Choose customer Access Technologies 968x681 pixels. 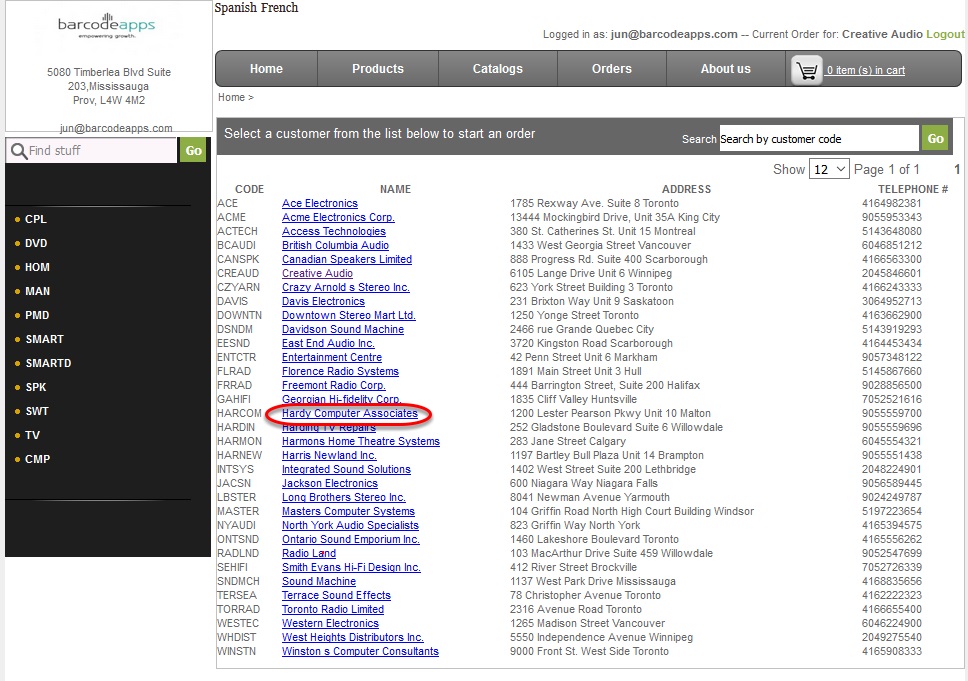(333, 232)
